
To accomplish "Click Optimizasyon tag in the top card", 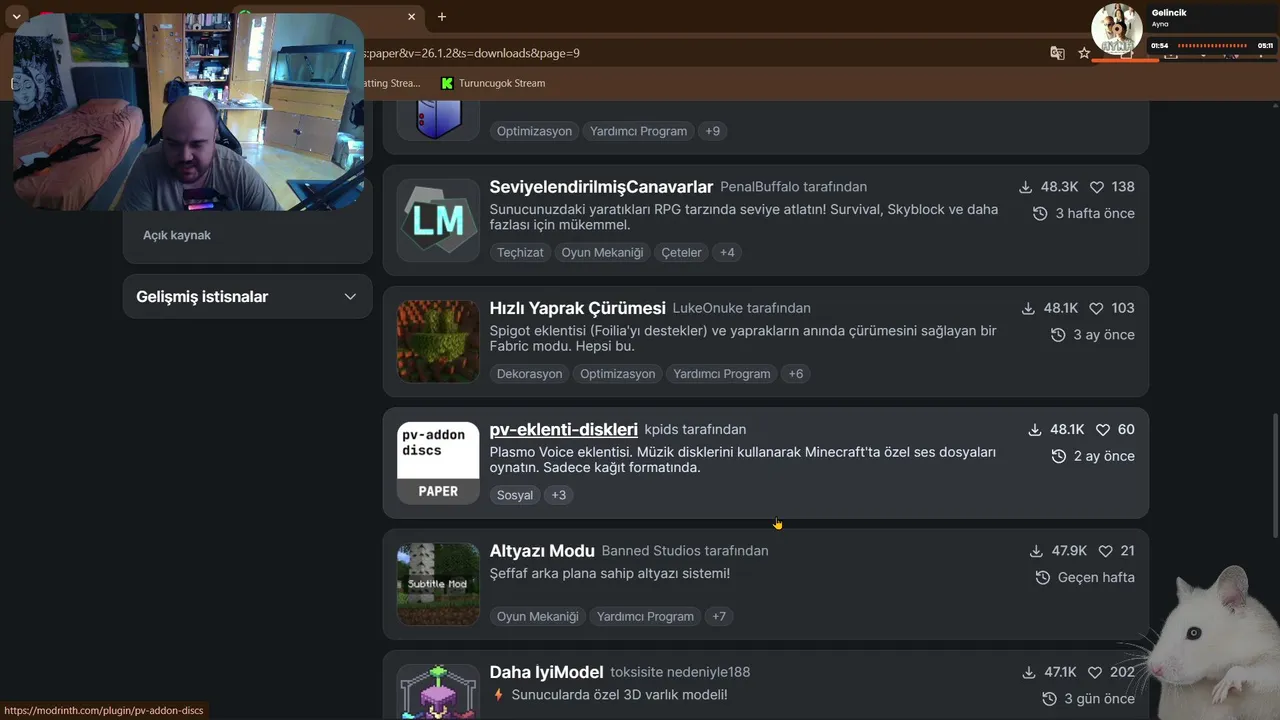I will click(x=534, y=131).
